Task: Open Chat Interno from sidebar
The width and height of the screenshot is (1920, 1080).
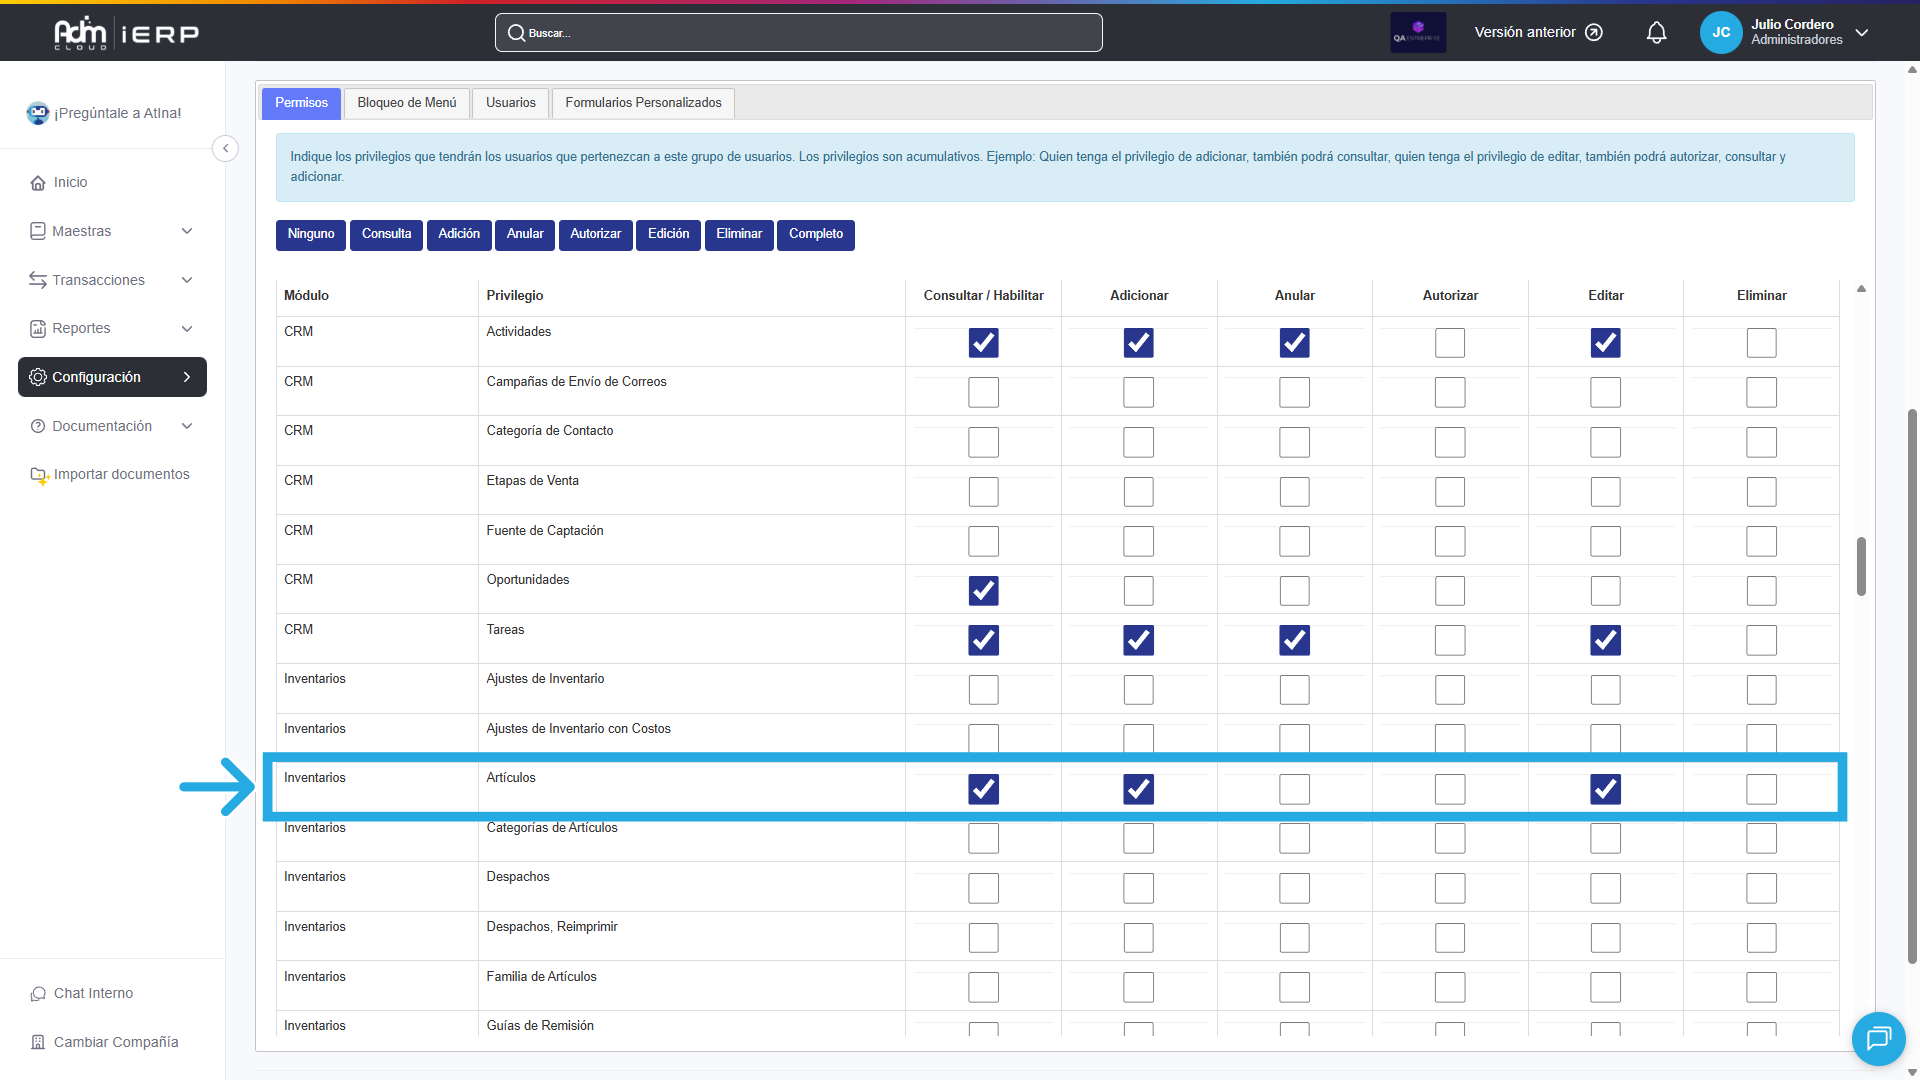Action: pyautogui.click(x=92, y=993)
